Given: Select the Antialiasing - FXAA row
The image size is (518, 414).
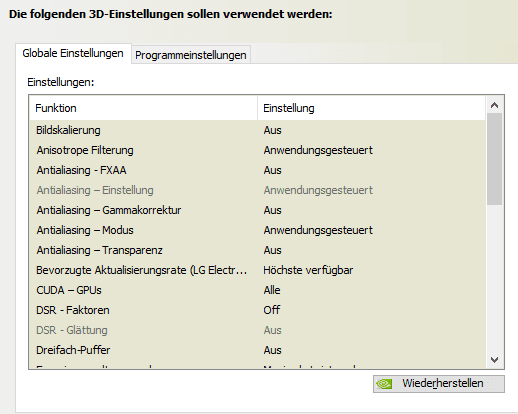Looking at the screenshot, I should (x=257, y=170).
